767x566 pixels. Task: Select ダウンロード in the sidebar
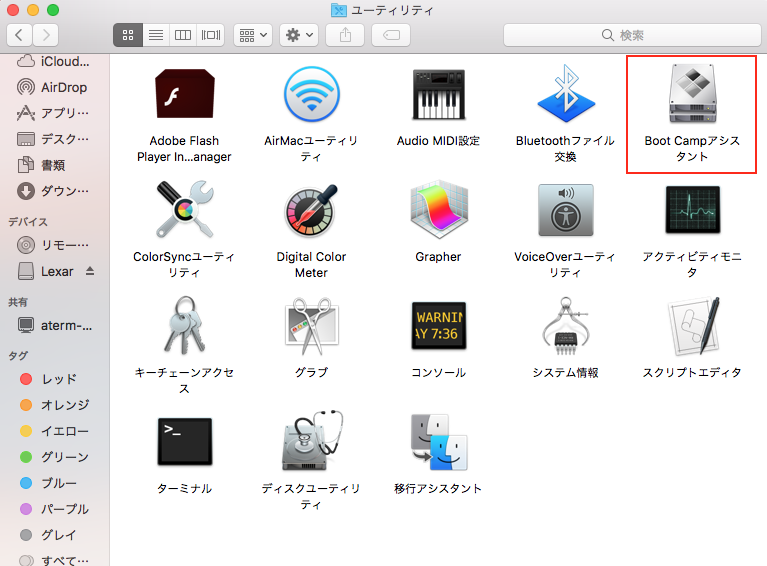point(54,191)
